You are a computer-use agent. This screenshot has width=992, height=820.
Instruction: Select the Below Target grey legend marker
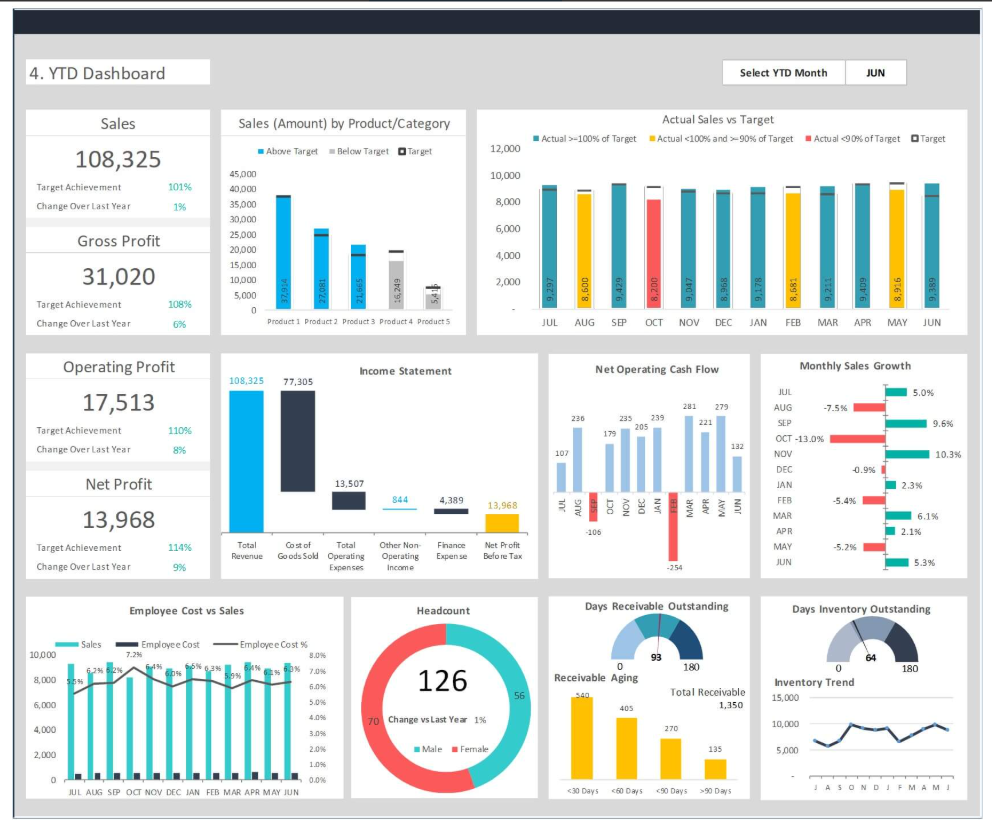pos(332,152)
